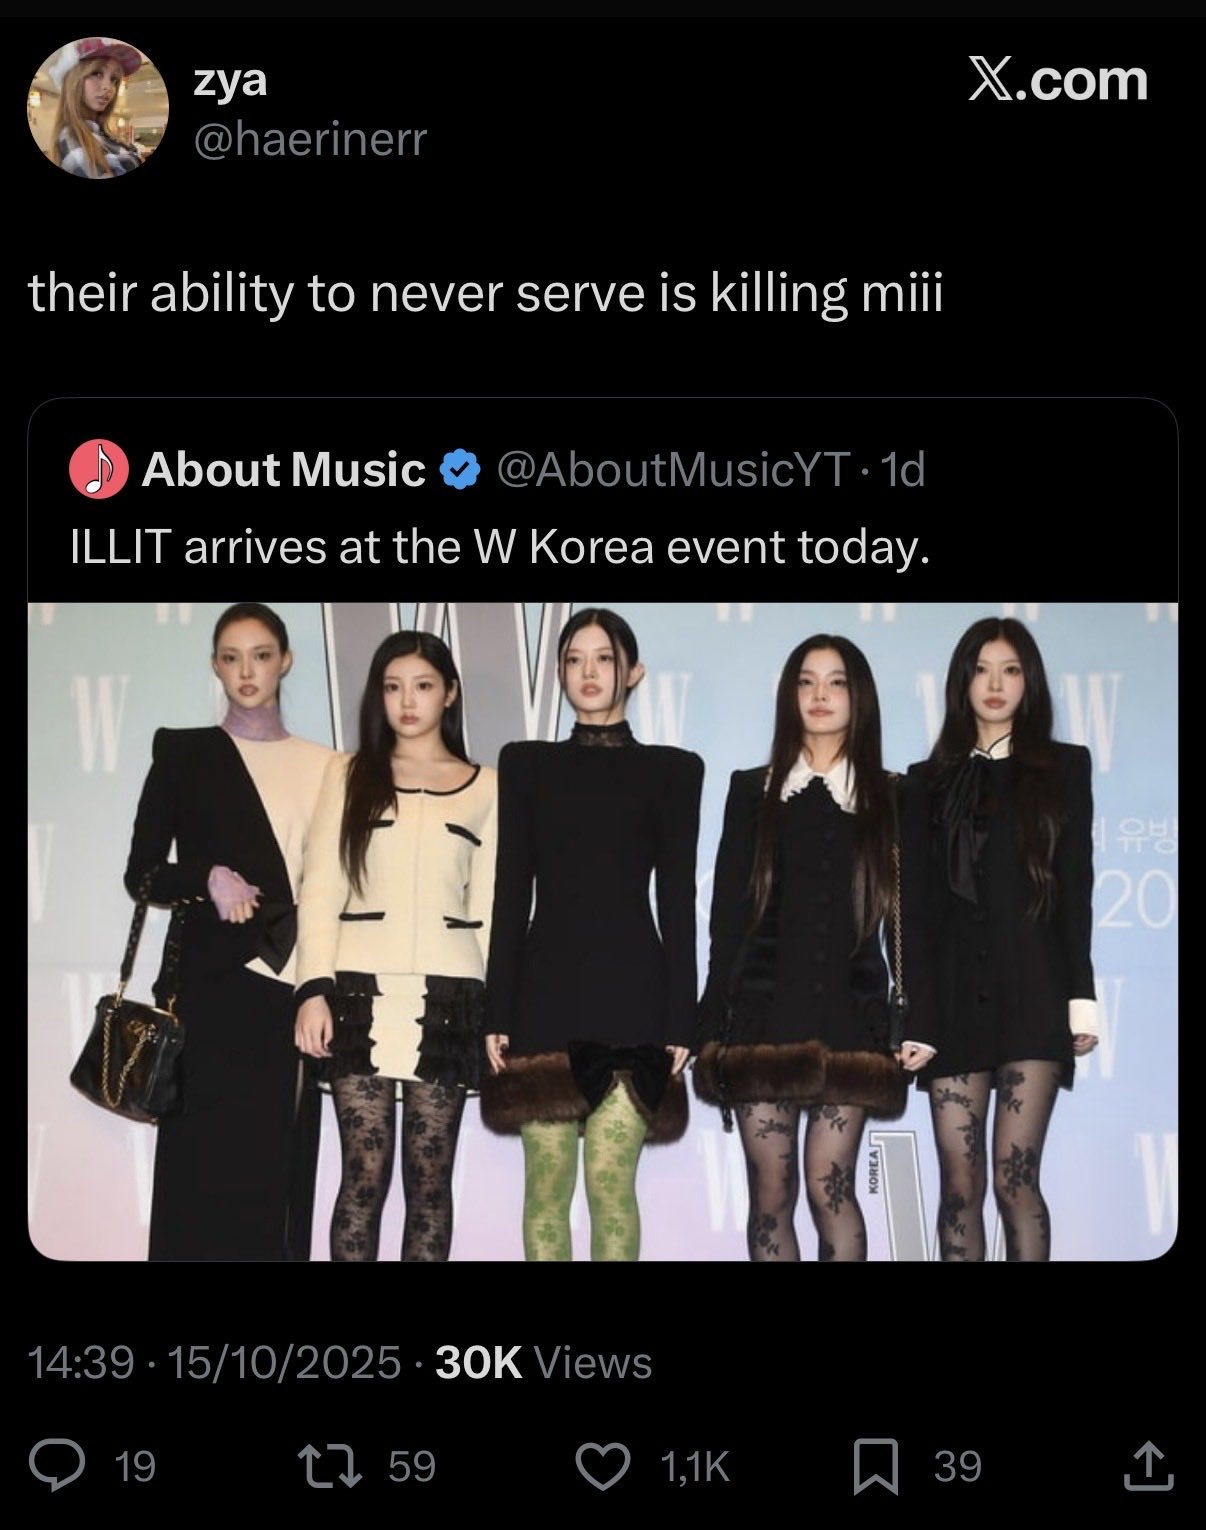Viewport: 1206px width, 1530px height.
Task: Click the blue verified badge
Action: point(459,469)
